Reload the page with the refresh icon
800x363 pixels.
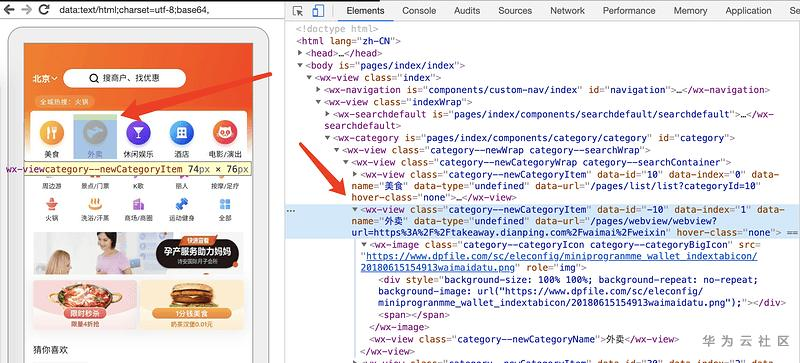tap(44, 9)
